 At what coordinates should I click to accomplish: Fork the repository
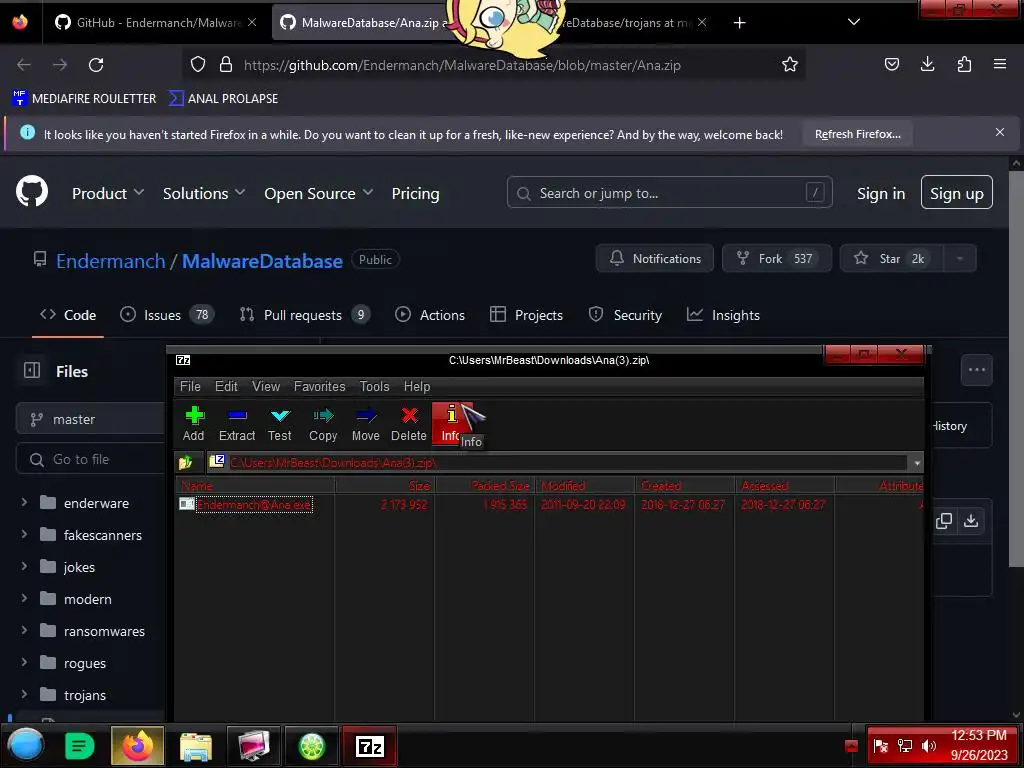tap(776, 259)
